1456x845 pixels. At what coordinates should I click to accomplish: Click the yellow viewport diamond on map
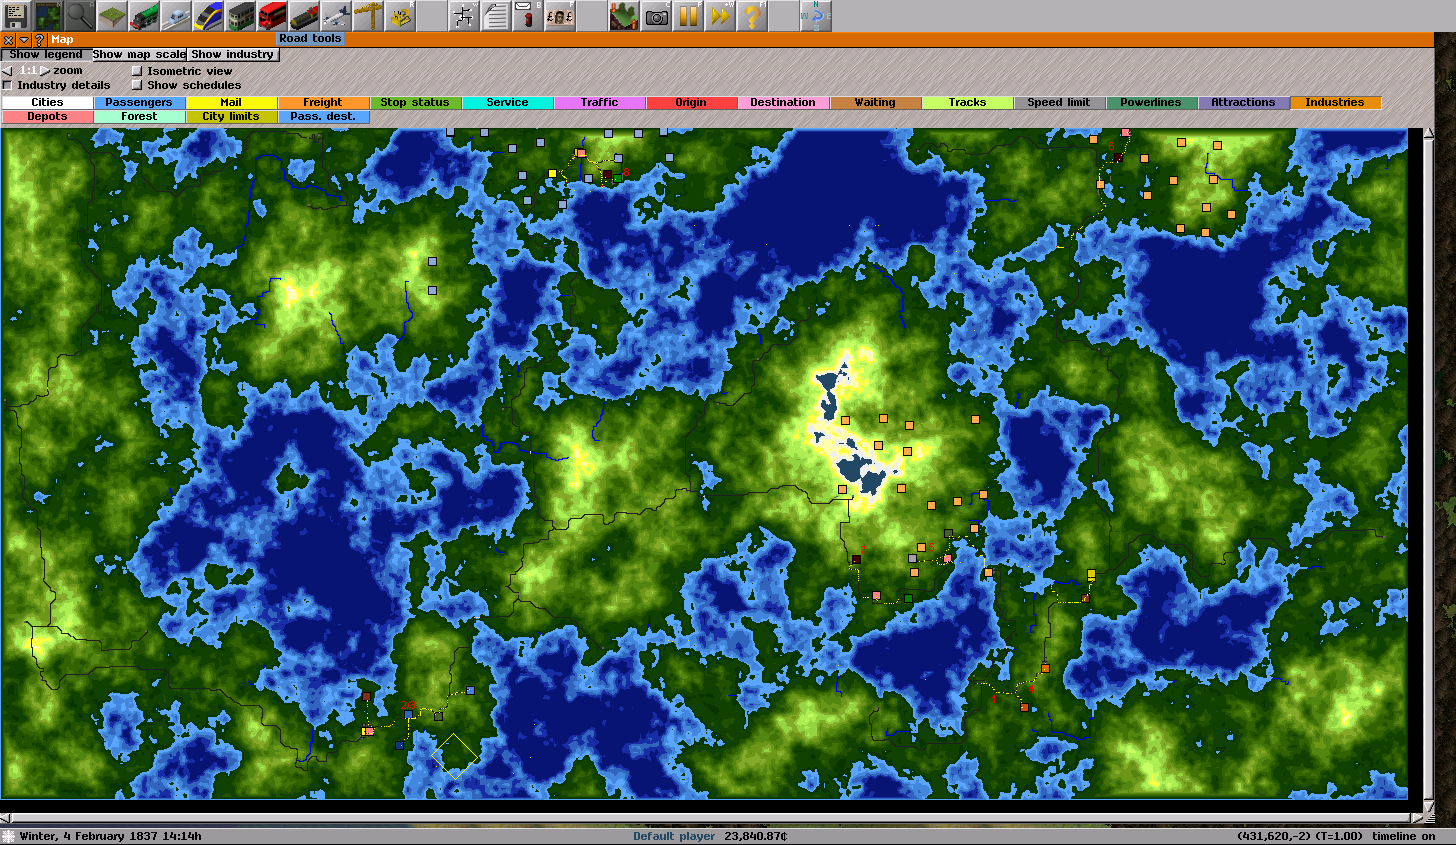click(455, 756)
